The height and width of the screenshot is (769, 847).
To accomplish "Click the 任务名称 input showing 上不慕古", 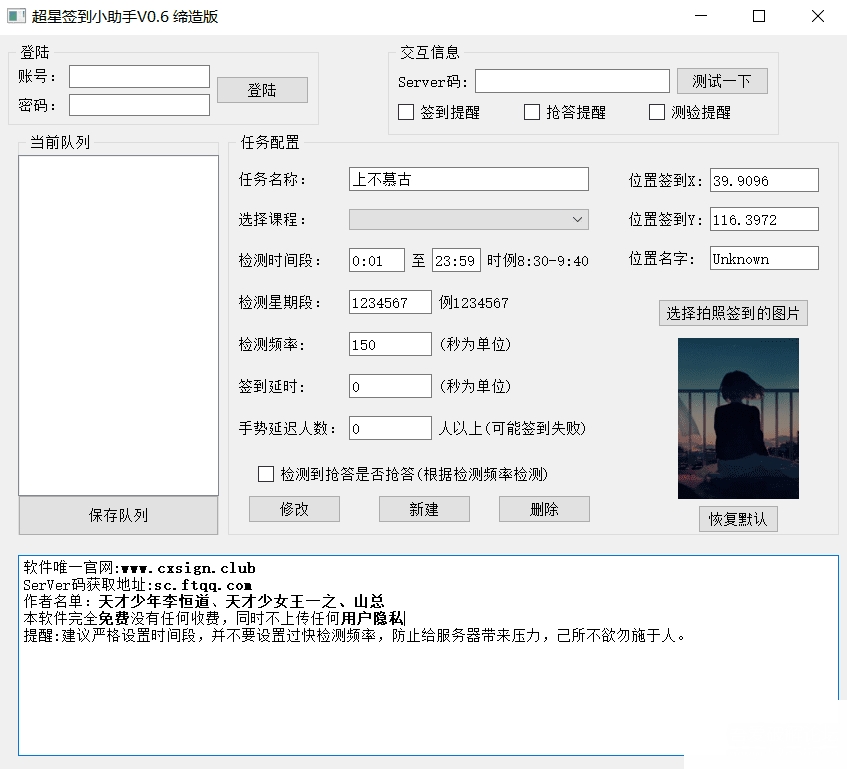I will [468, 179].
